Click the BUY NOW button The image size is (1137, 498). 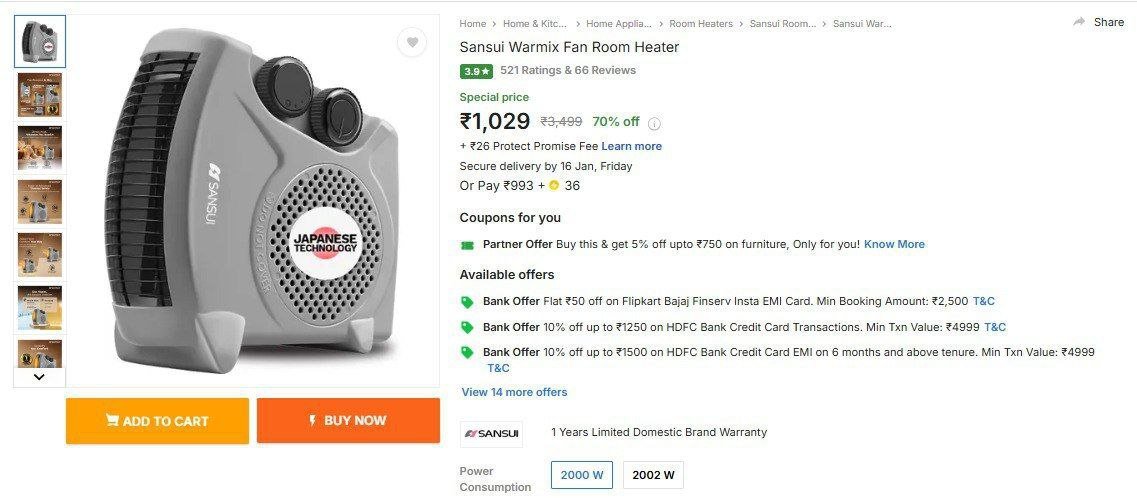pyautogui.click(x=348, y=421)
